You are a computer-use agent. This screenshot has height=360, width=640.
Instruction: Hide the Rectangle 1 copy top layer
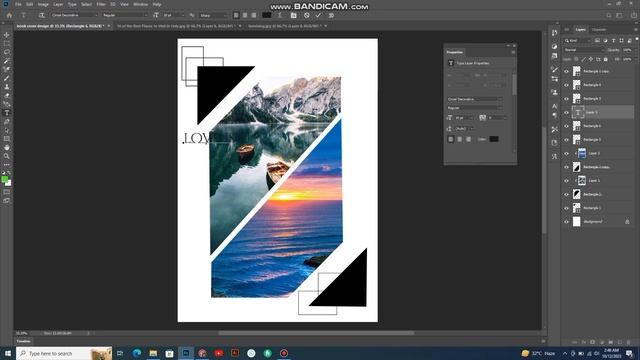[x=566, y=71]
